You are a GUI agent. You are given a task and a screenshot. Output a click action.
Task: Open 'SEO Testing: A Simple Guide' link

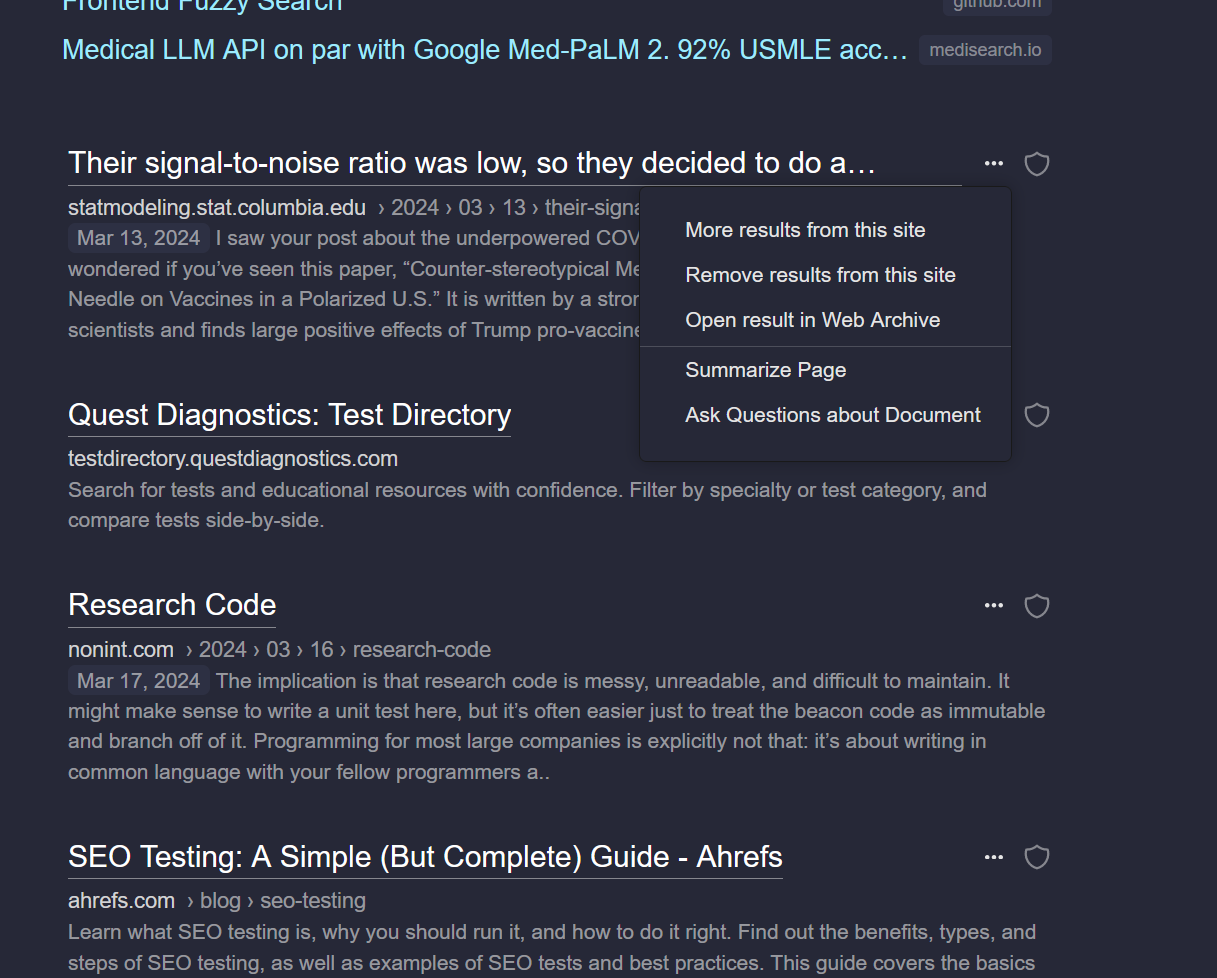[x=425, y=857]
